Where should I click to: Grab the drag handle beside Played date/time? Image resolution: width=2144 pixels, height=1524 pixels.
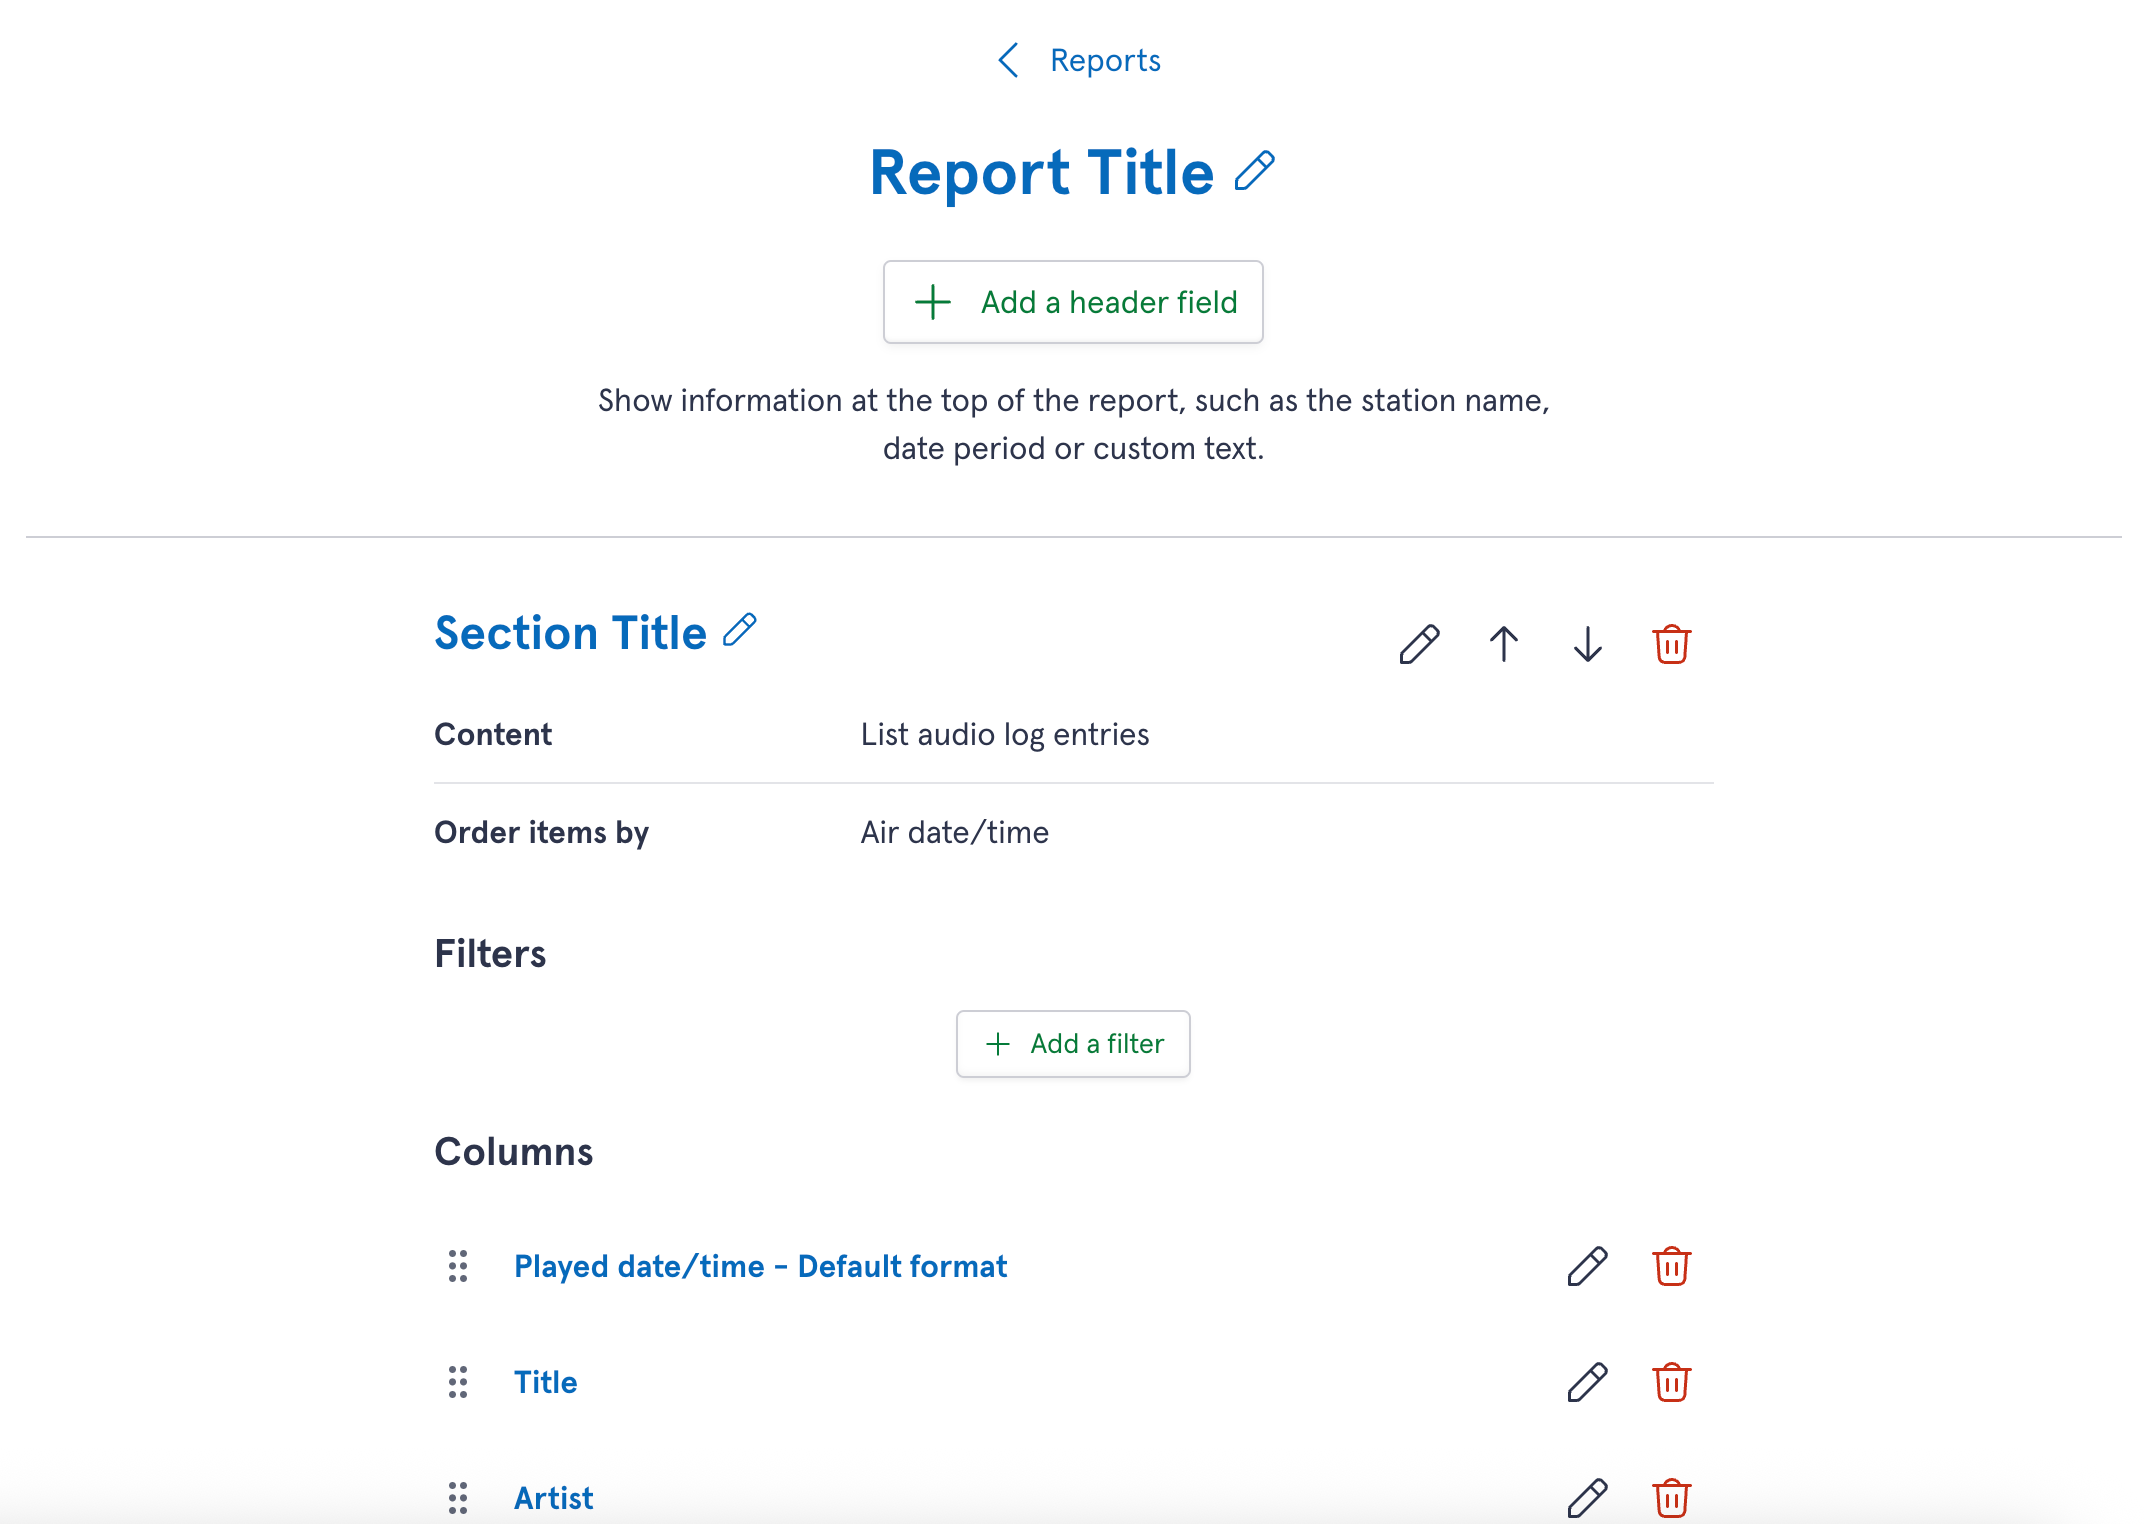point(459,1265)
